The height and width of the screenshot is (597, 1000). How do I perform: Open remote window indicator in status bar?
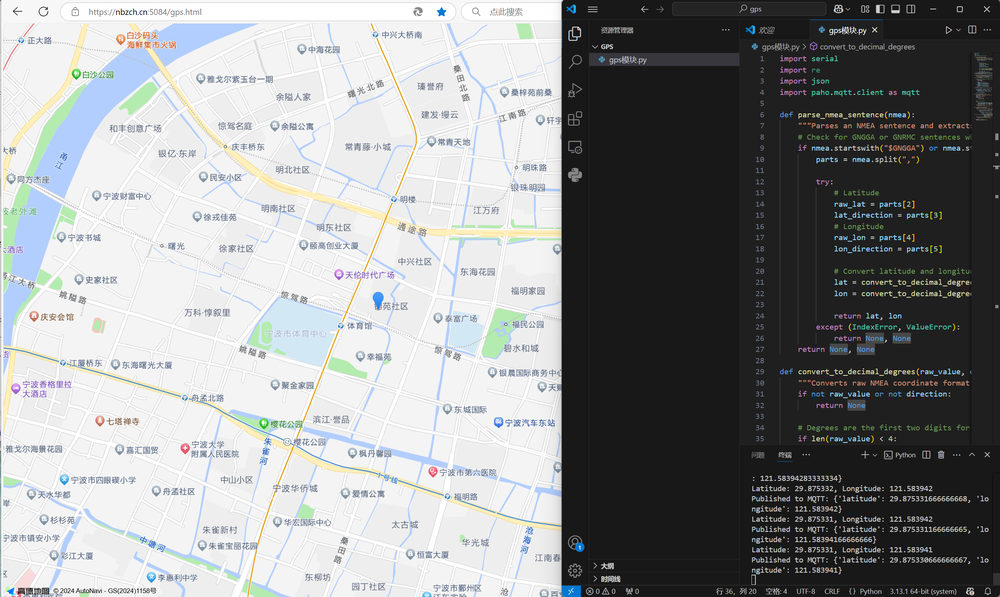pos(571,591)
